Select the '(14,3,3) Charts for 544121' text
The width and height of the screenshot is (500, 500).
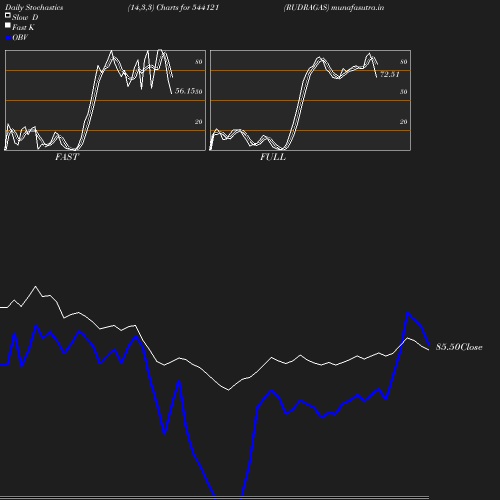coord(173,7)
